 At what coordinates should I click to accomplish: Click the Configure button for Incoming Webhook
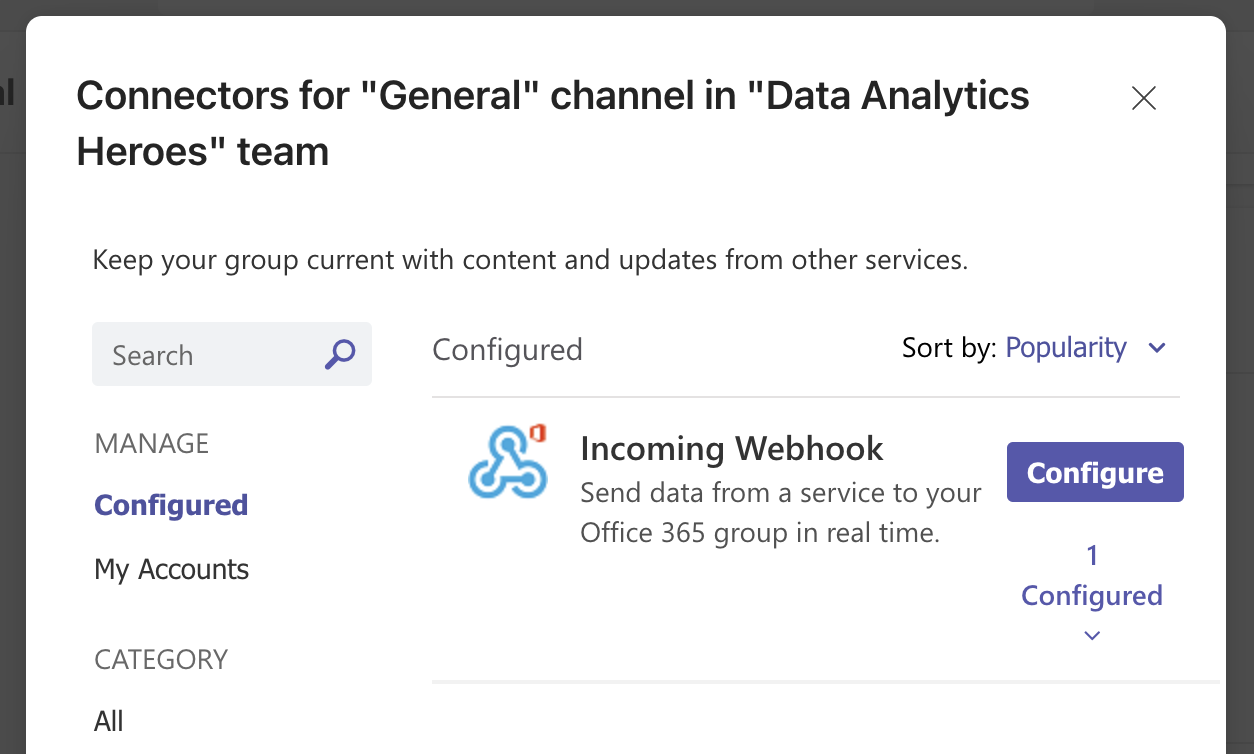(1095, 472)
